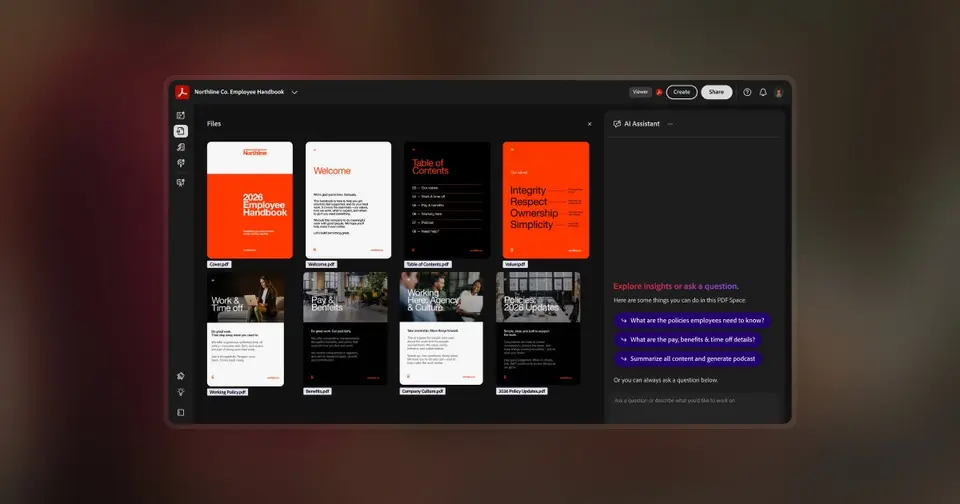This screenshot has width=960, height=504.
Task: Click the '2026 Policy Updates.pdf' file name label
Action: tap(522, 391)
